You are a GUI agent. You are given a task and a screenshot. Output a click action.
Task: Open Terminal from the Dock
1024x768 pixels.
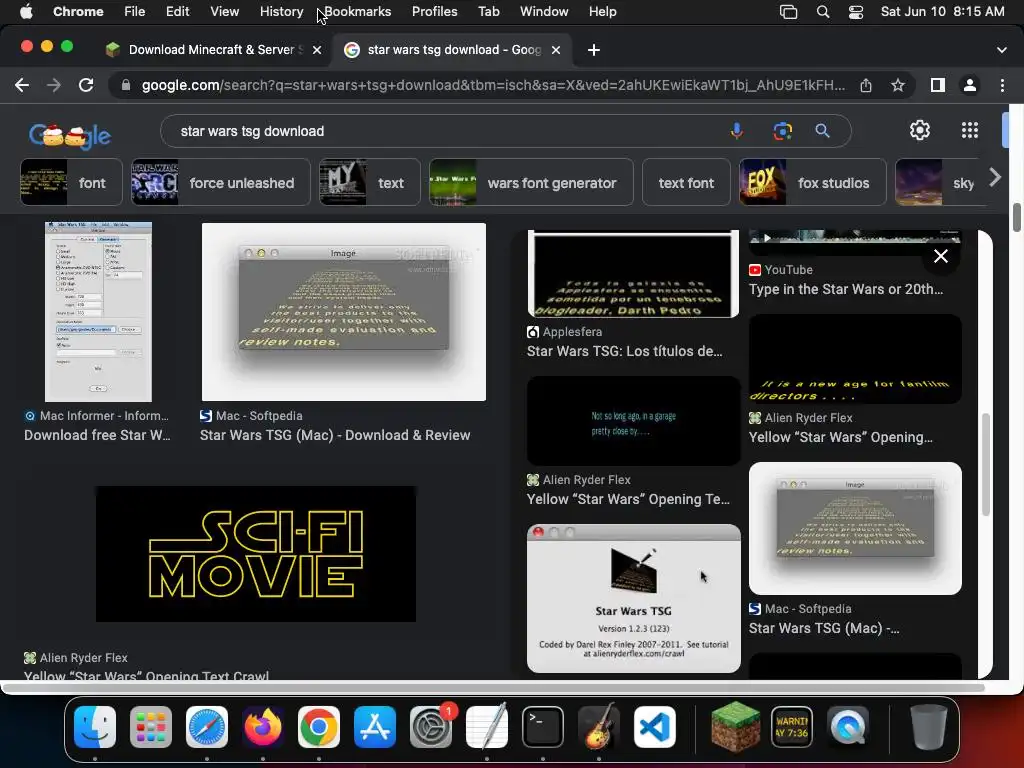[x=543, y=727]
